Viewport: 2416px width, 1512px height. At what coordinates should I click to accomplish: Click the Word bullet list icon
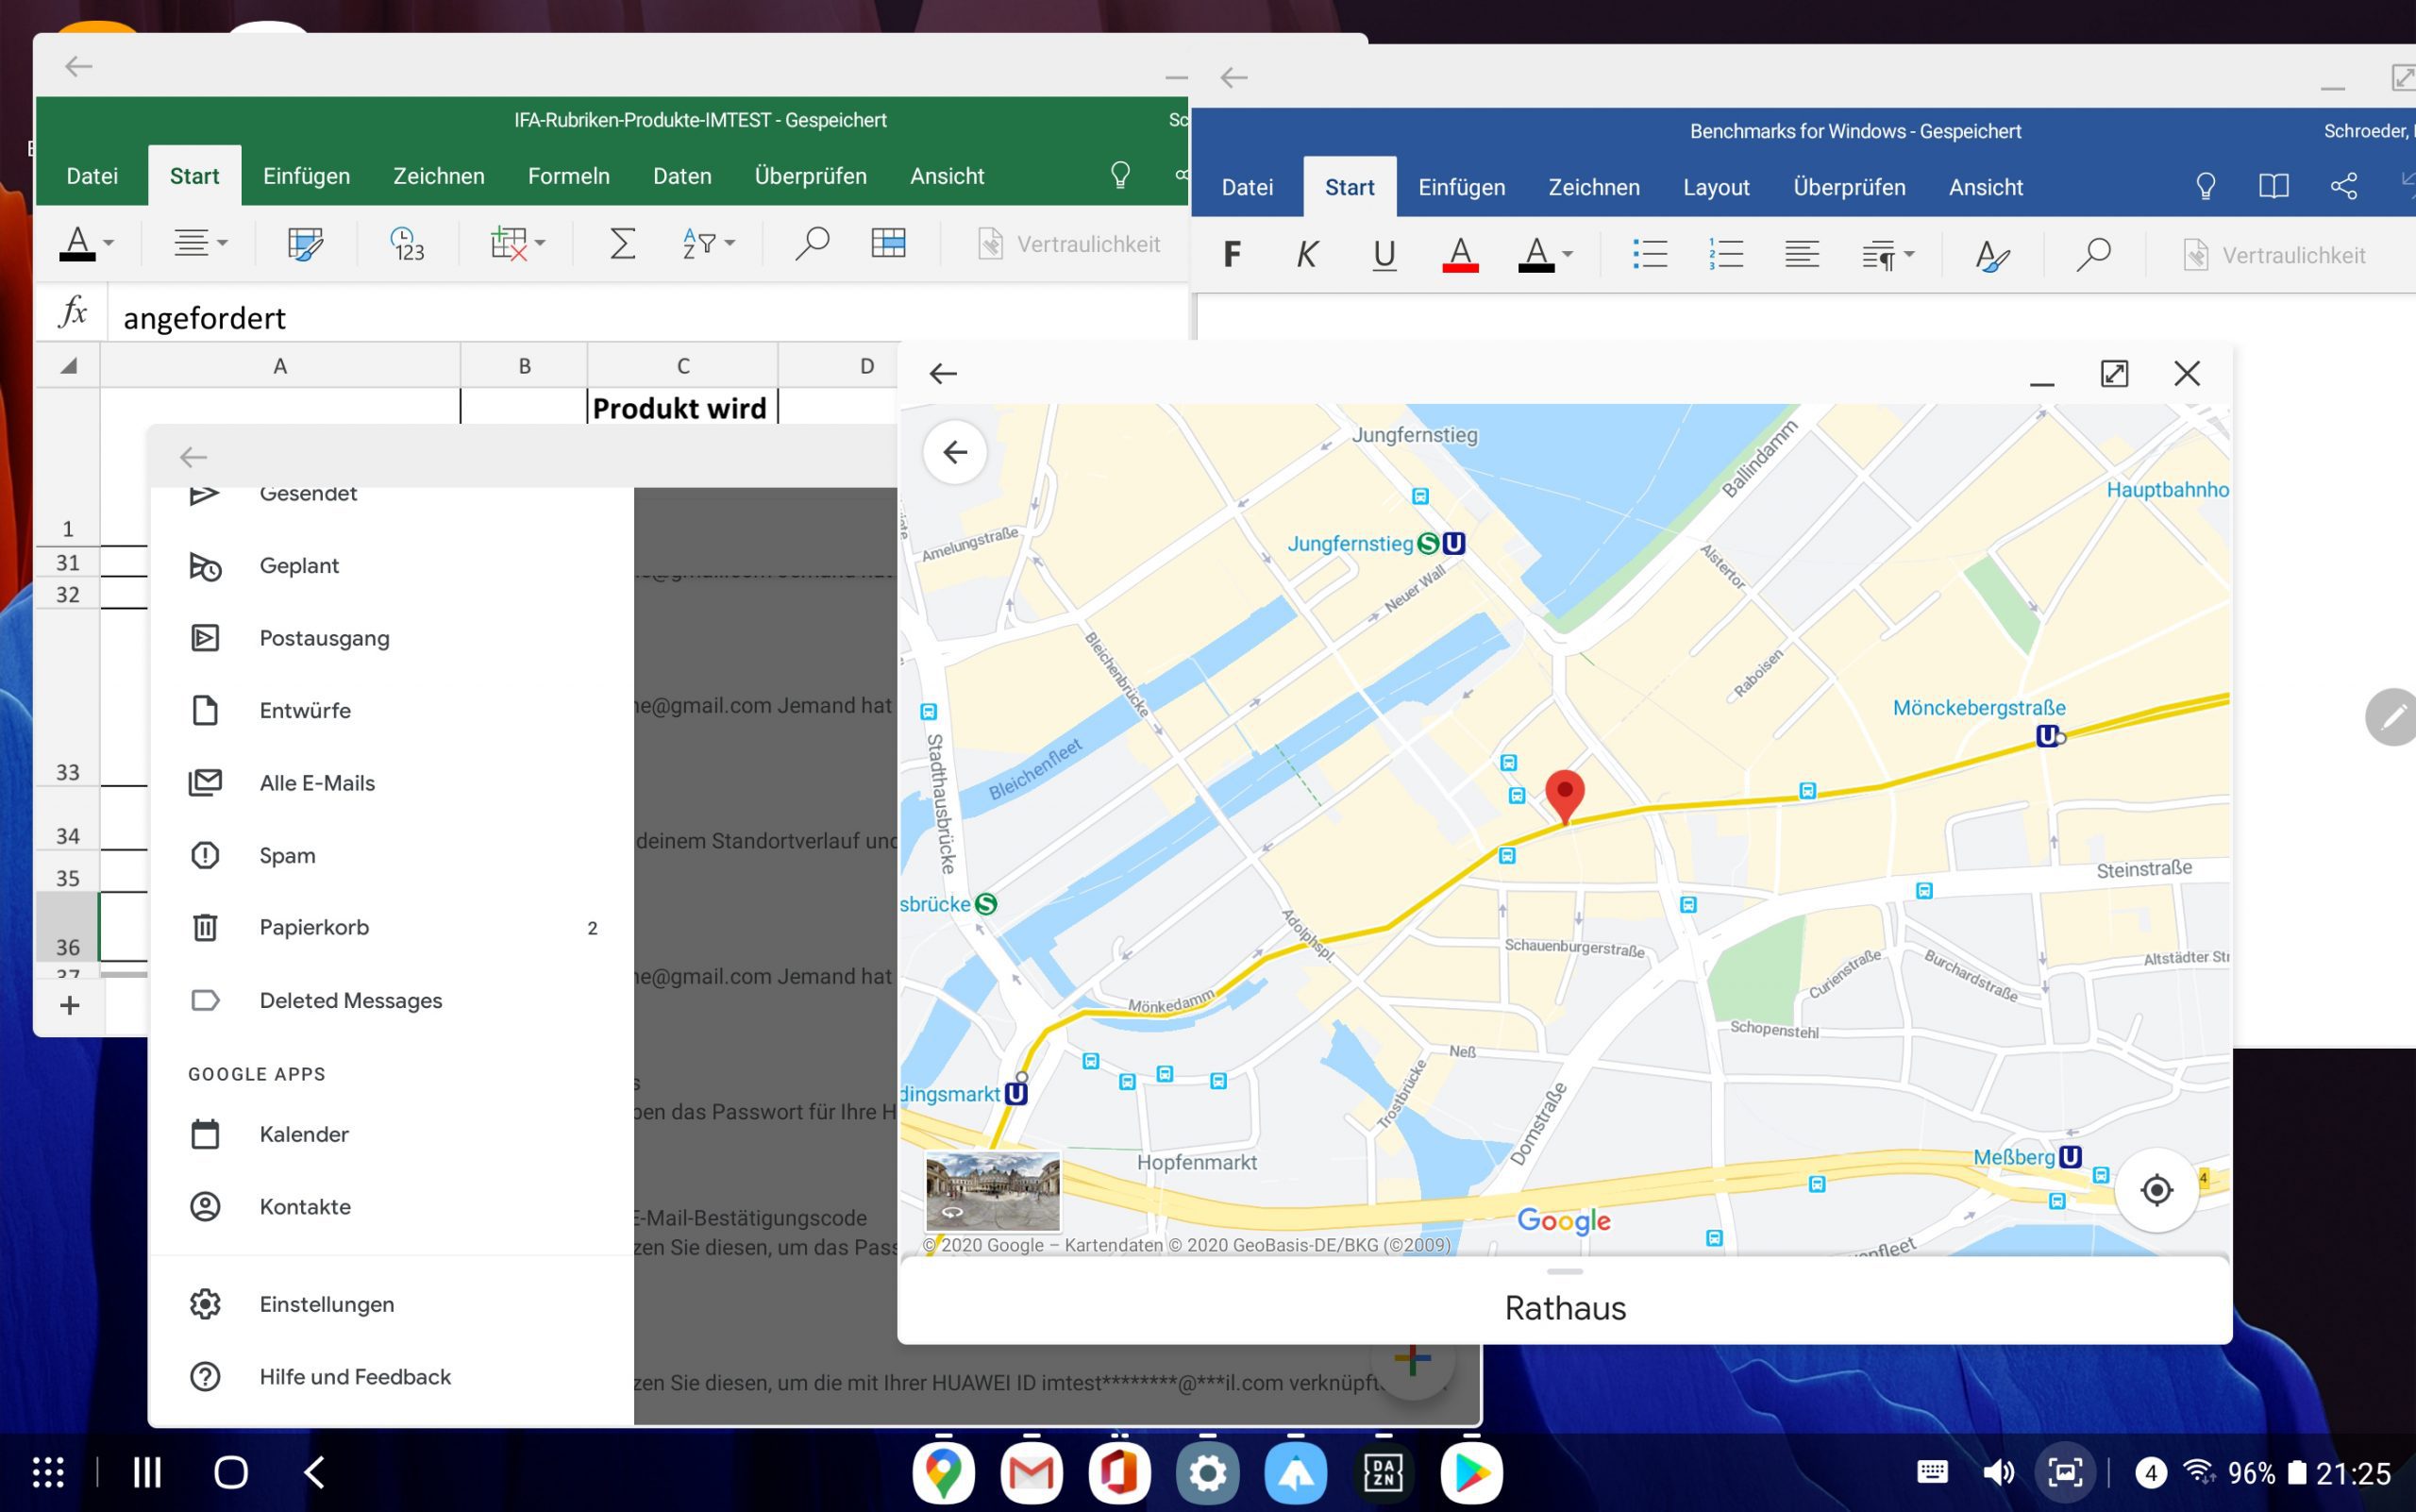[x=1650, y=255]
